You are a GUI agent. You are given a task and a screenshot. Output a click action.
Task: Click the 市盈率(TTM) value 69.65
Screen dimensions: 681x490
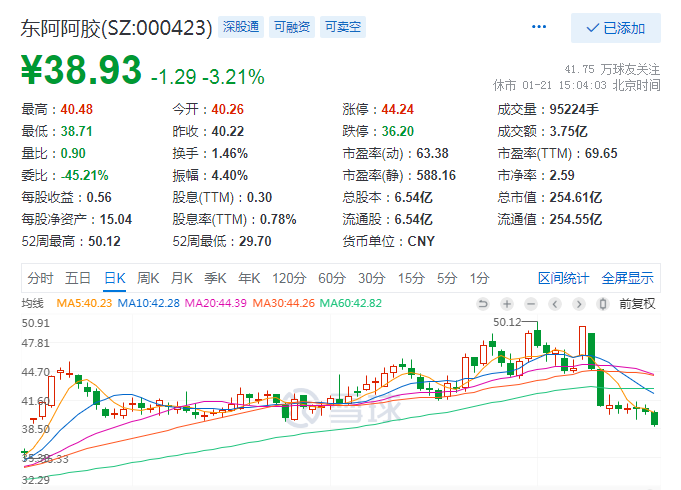pyautogui.click(x=601, y=153)
